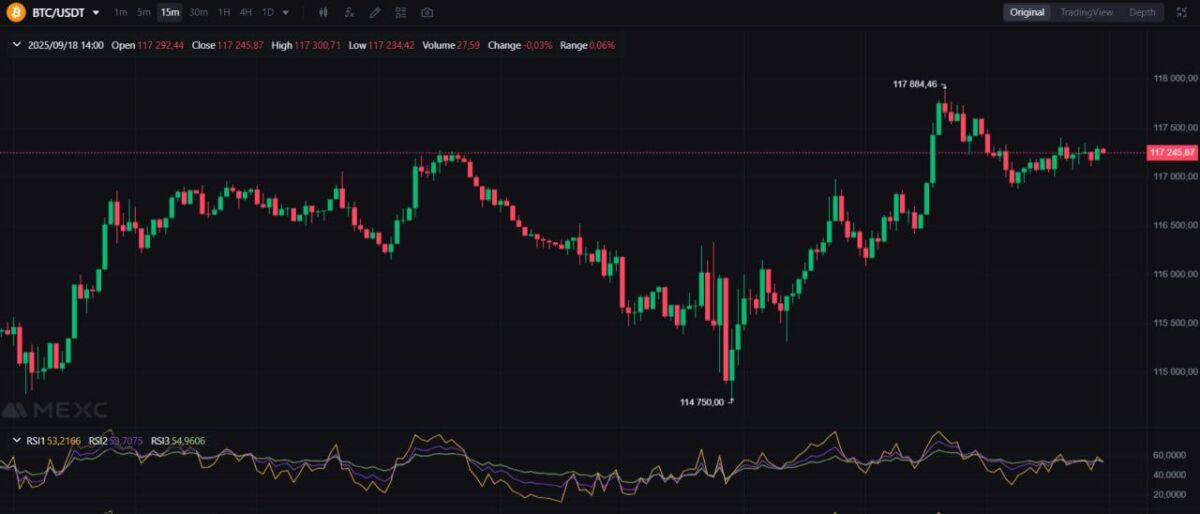Enter fullscreen chart mode
This screenshot has width=1200, height=514.
tap(1183, 13)
